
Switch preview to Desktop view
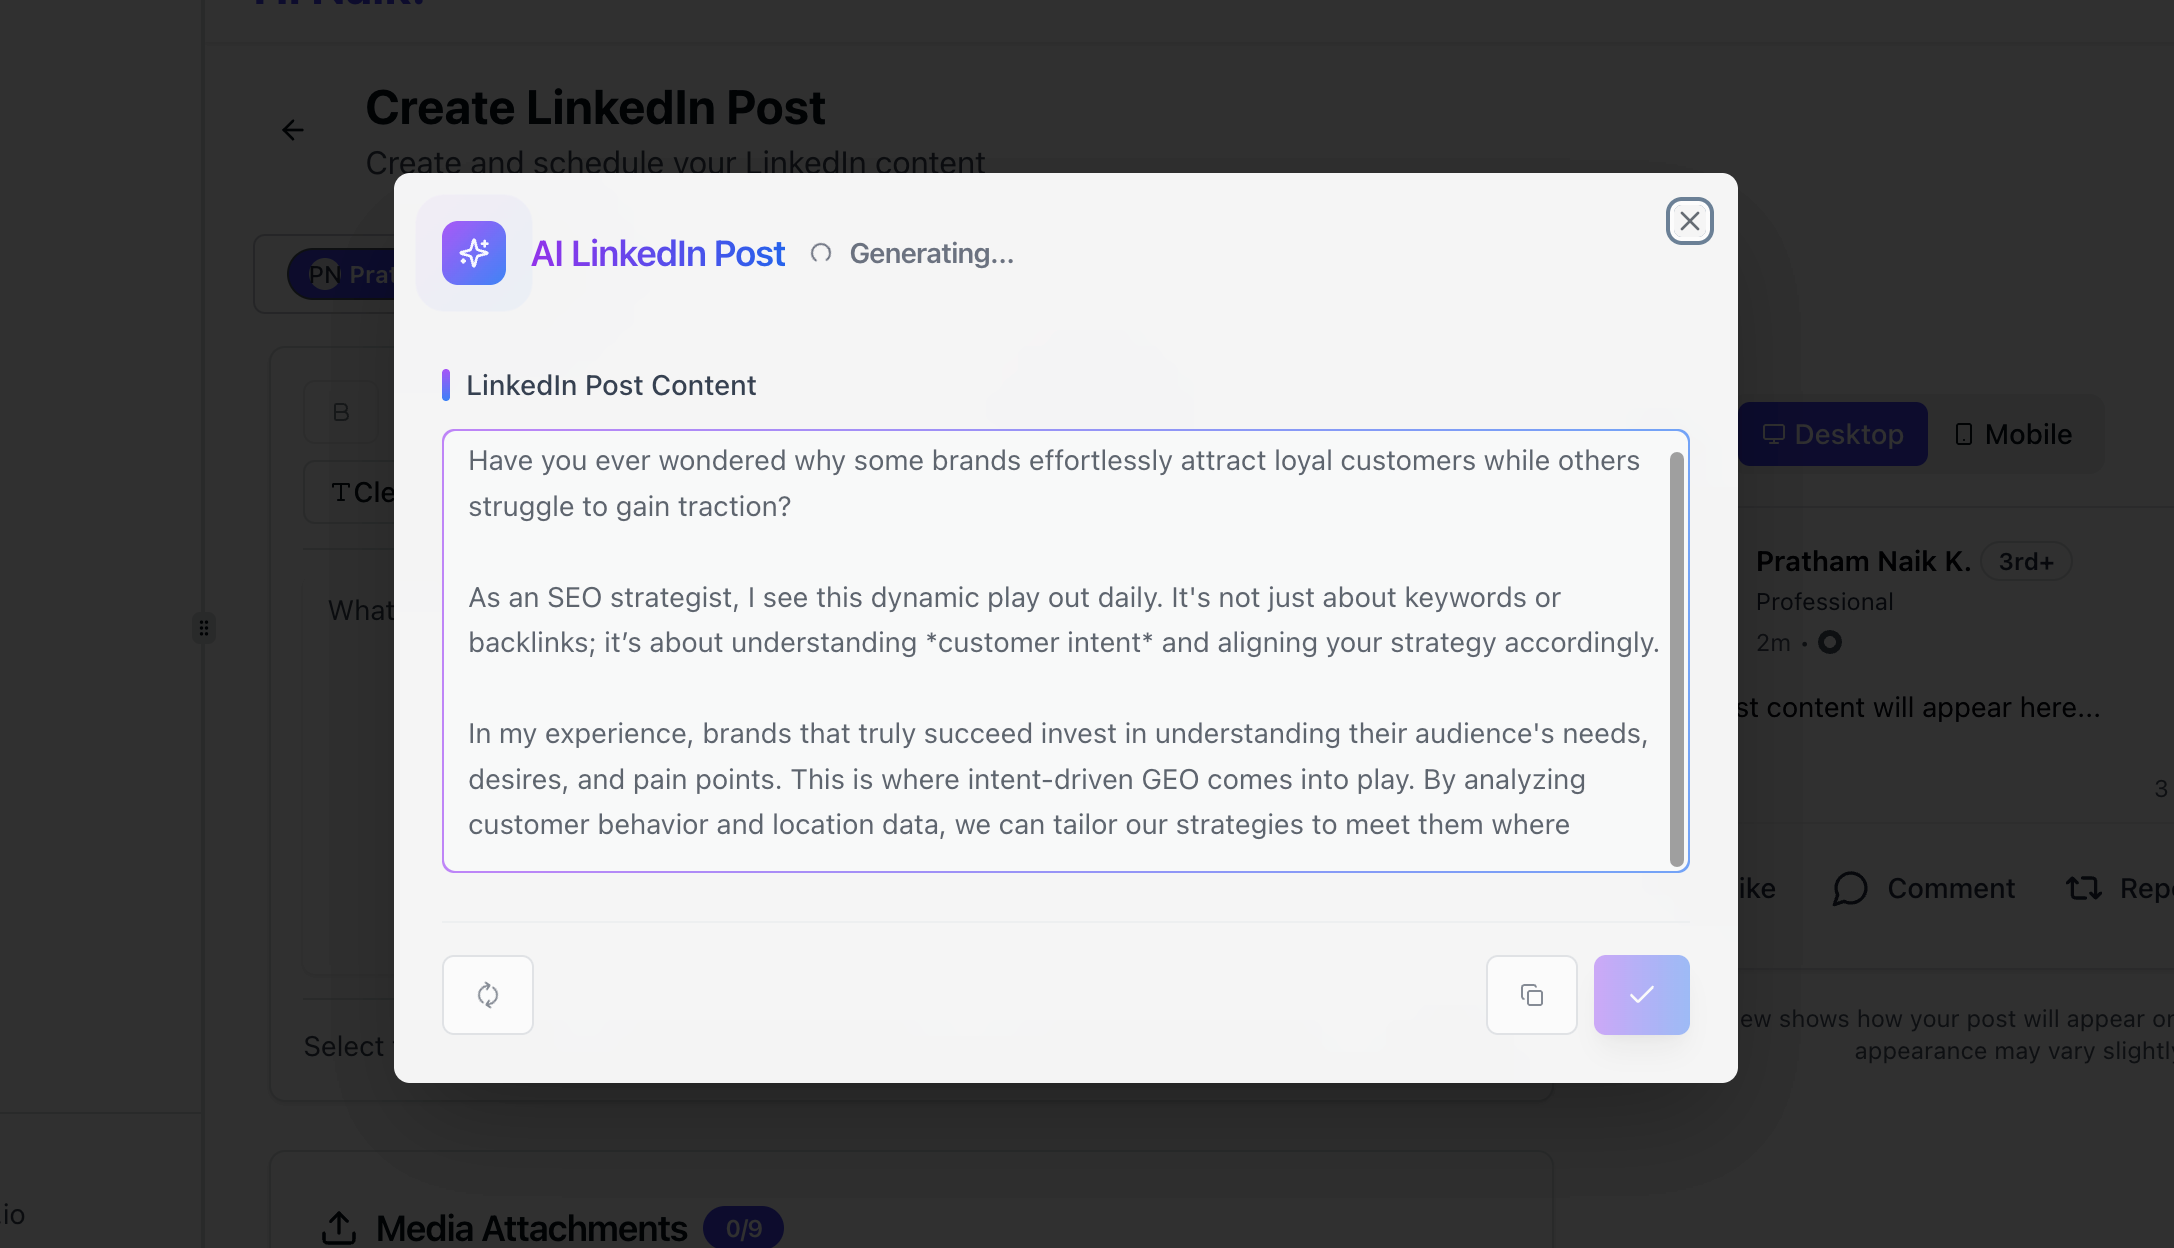tap(1832, 434)
